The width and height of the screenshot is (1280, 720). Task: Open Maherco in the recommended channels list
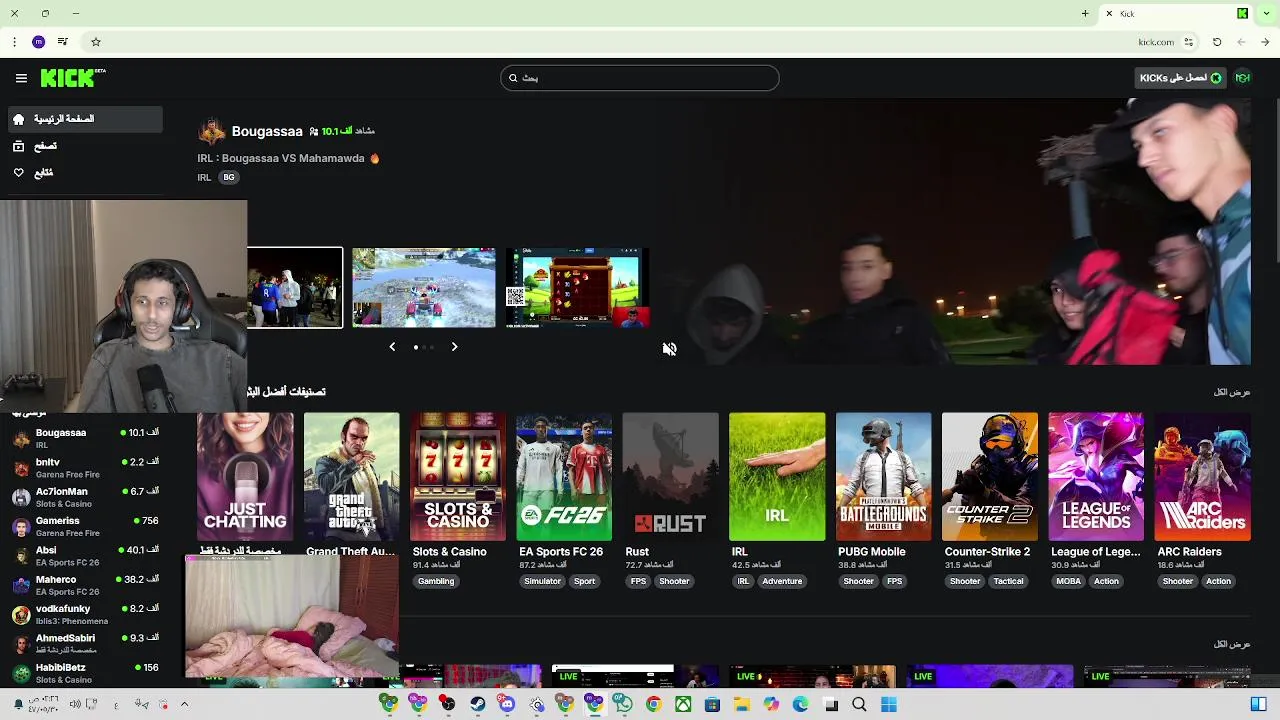85,585
